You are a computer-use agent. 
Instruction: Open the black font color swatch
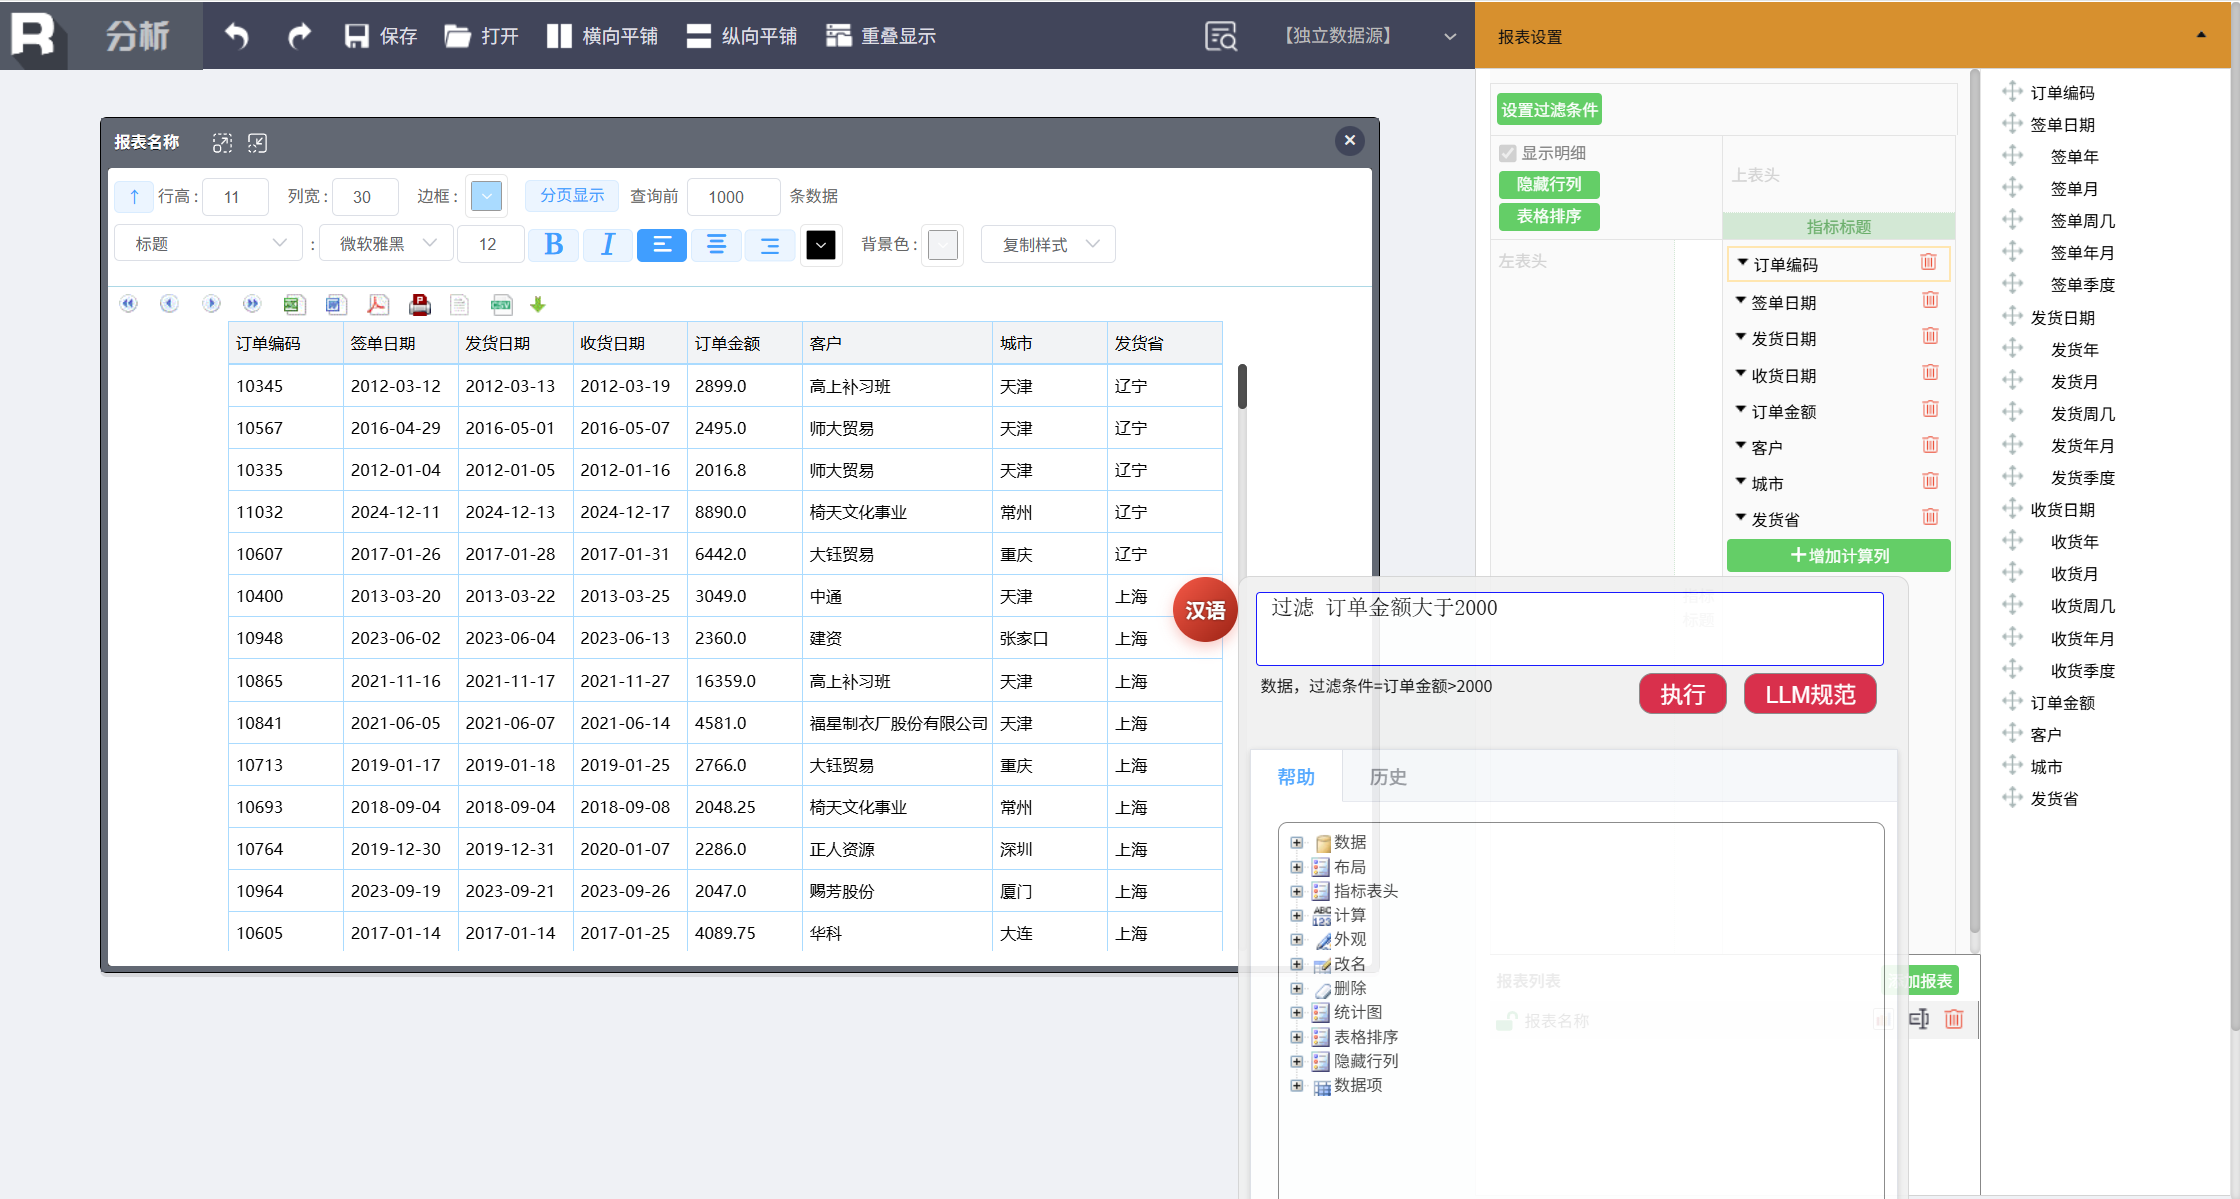coord(820,245)
